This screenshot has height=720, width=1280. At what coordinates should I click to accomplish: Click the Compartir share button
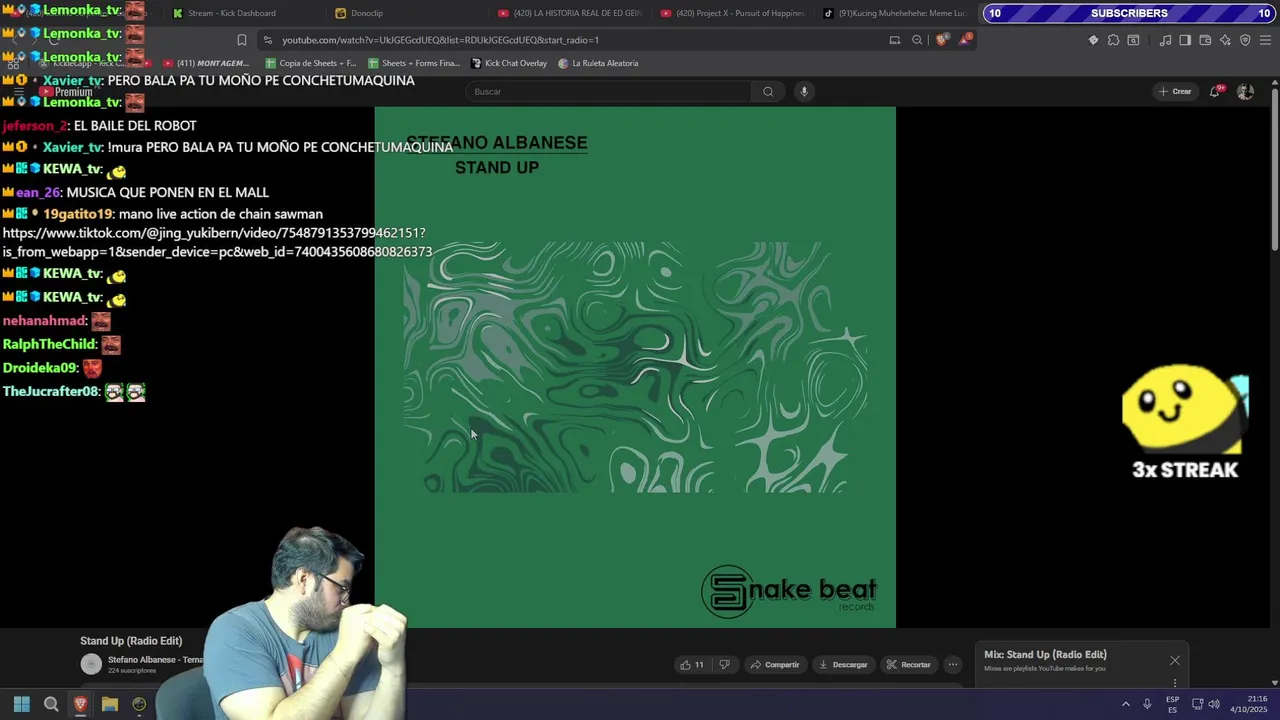pyautogui.click(x=775, y=665)
